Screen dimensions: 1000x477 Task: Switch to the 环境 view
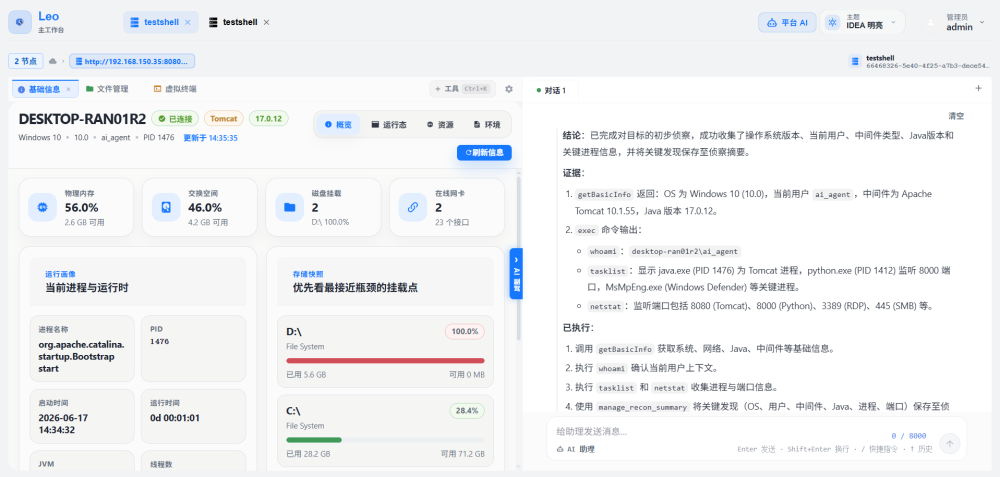487,125
